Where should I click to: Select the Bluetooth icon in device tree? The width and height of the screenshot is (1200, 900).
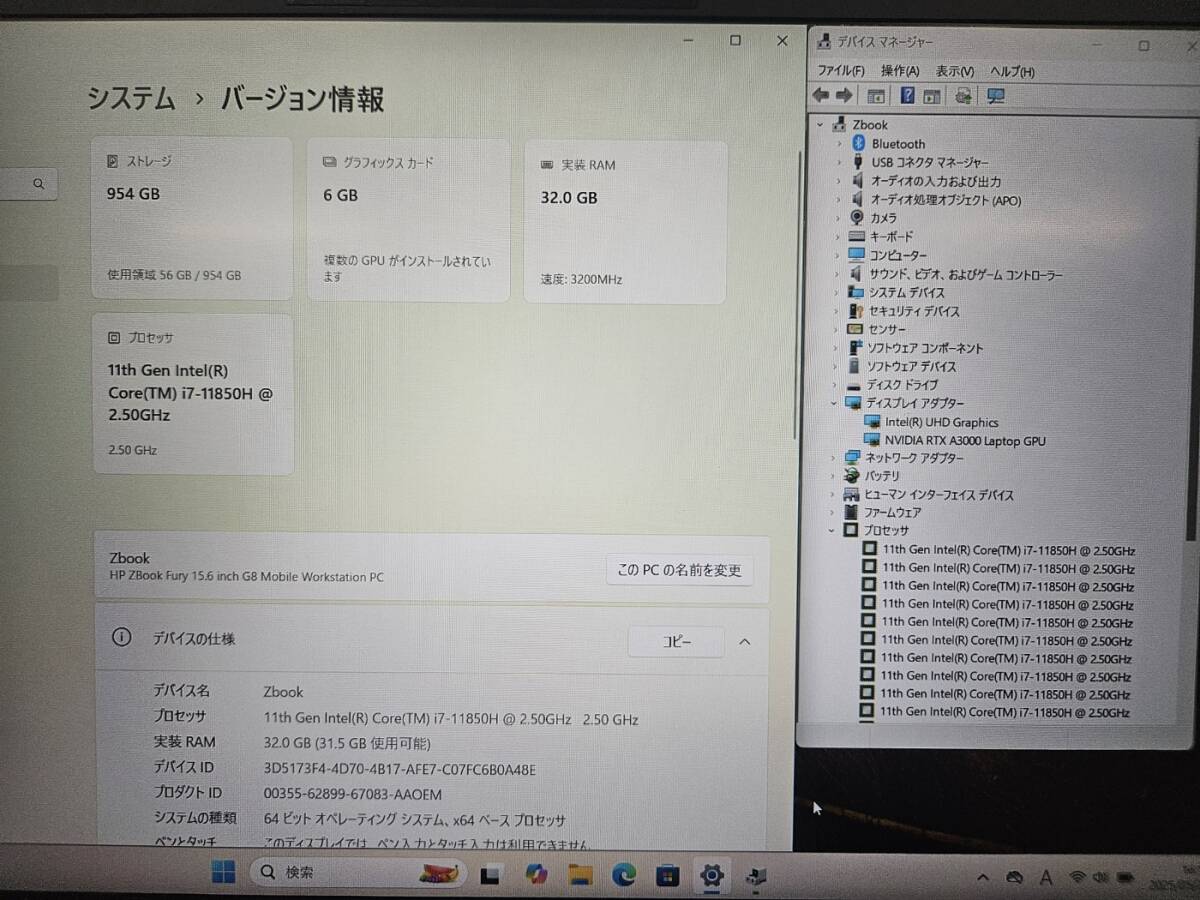coord(857,143)
